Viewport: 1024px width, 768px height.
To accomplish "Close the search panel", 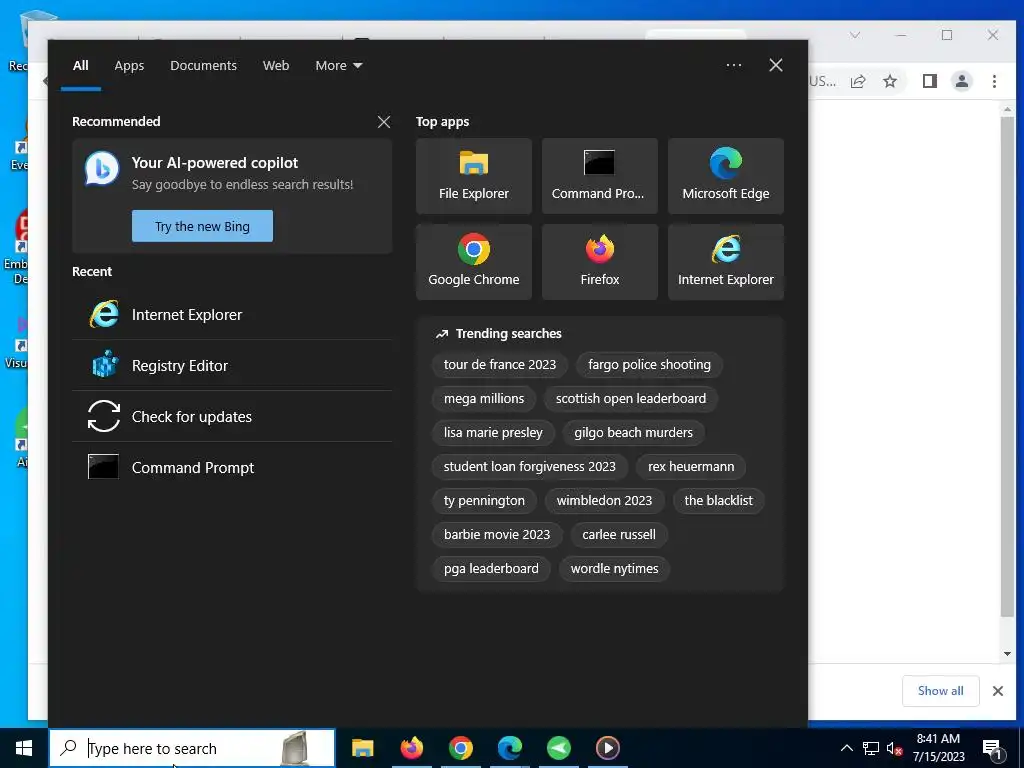I will [776, 65].
